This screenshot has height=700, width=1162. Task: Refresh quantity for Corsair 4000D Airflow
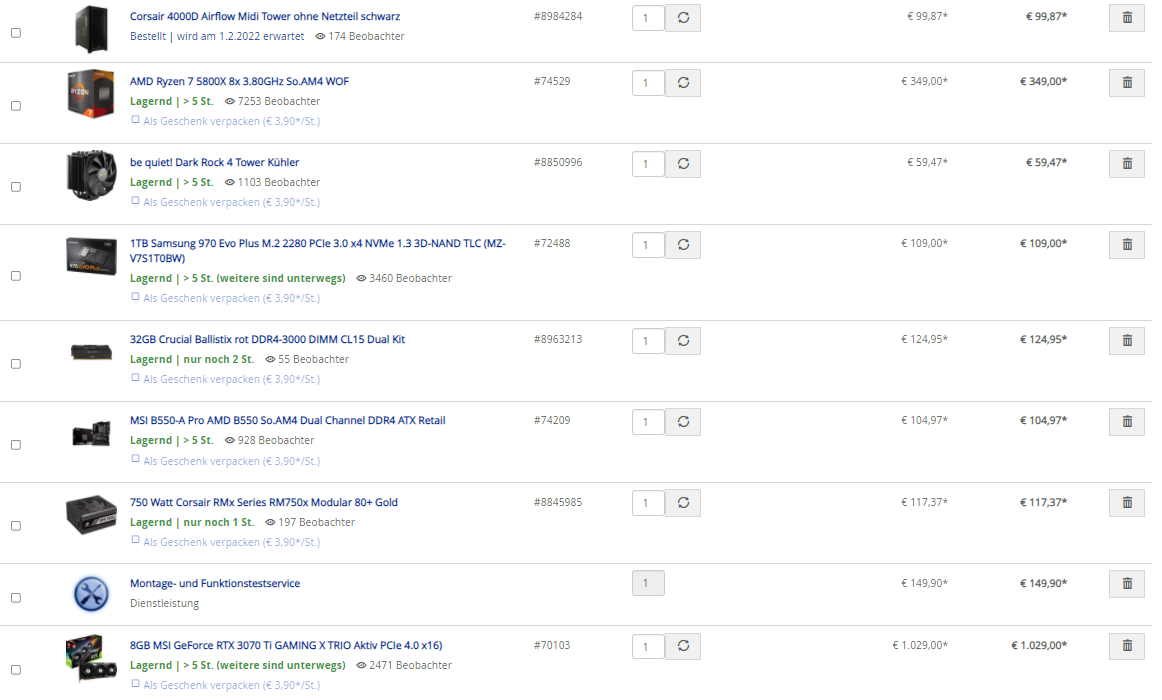pos(683,18)
